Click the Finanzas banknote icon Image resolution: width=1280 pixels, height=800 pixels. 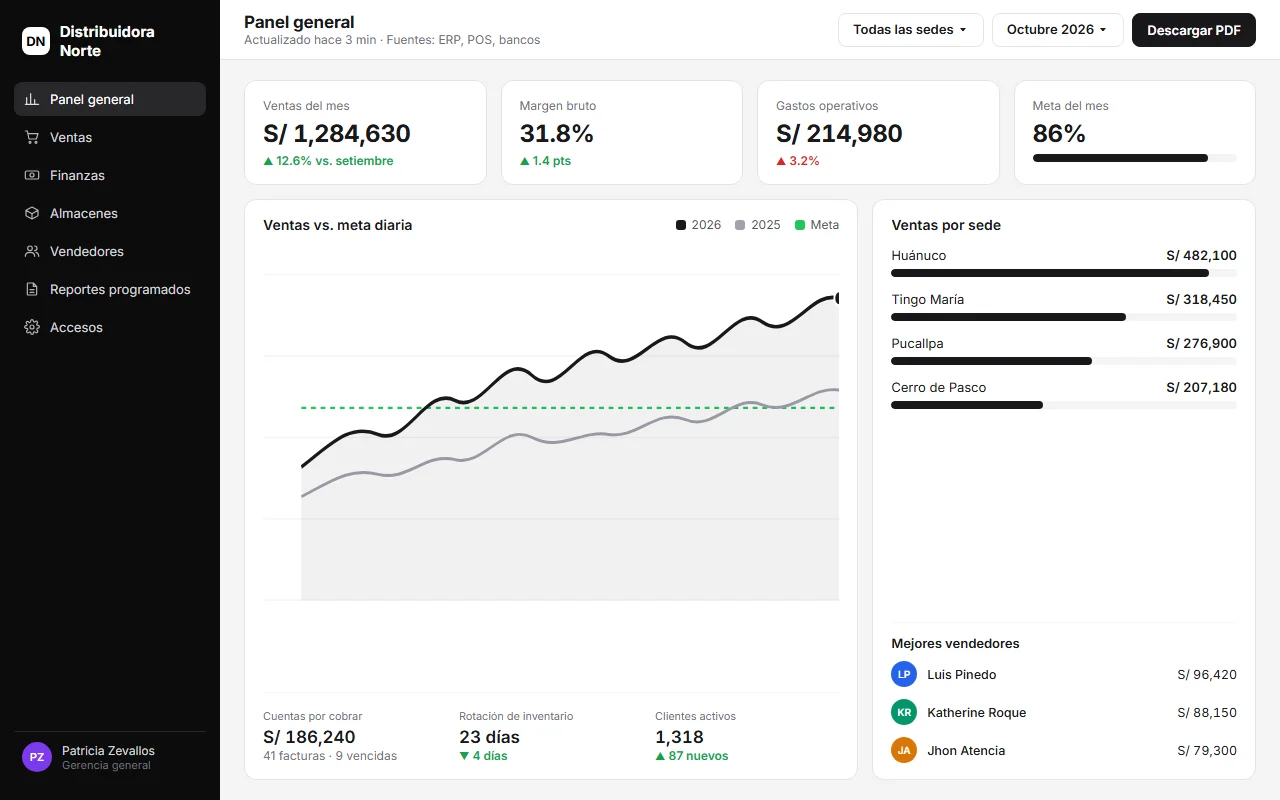coord(32,175)
